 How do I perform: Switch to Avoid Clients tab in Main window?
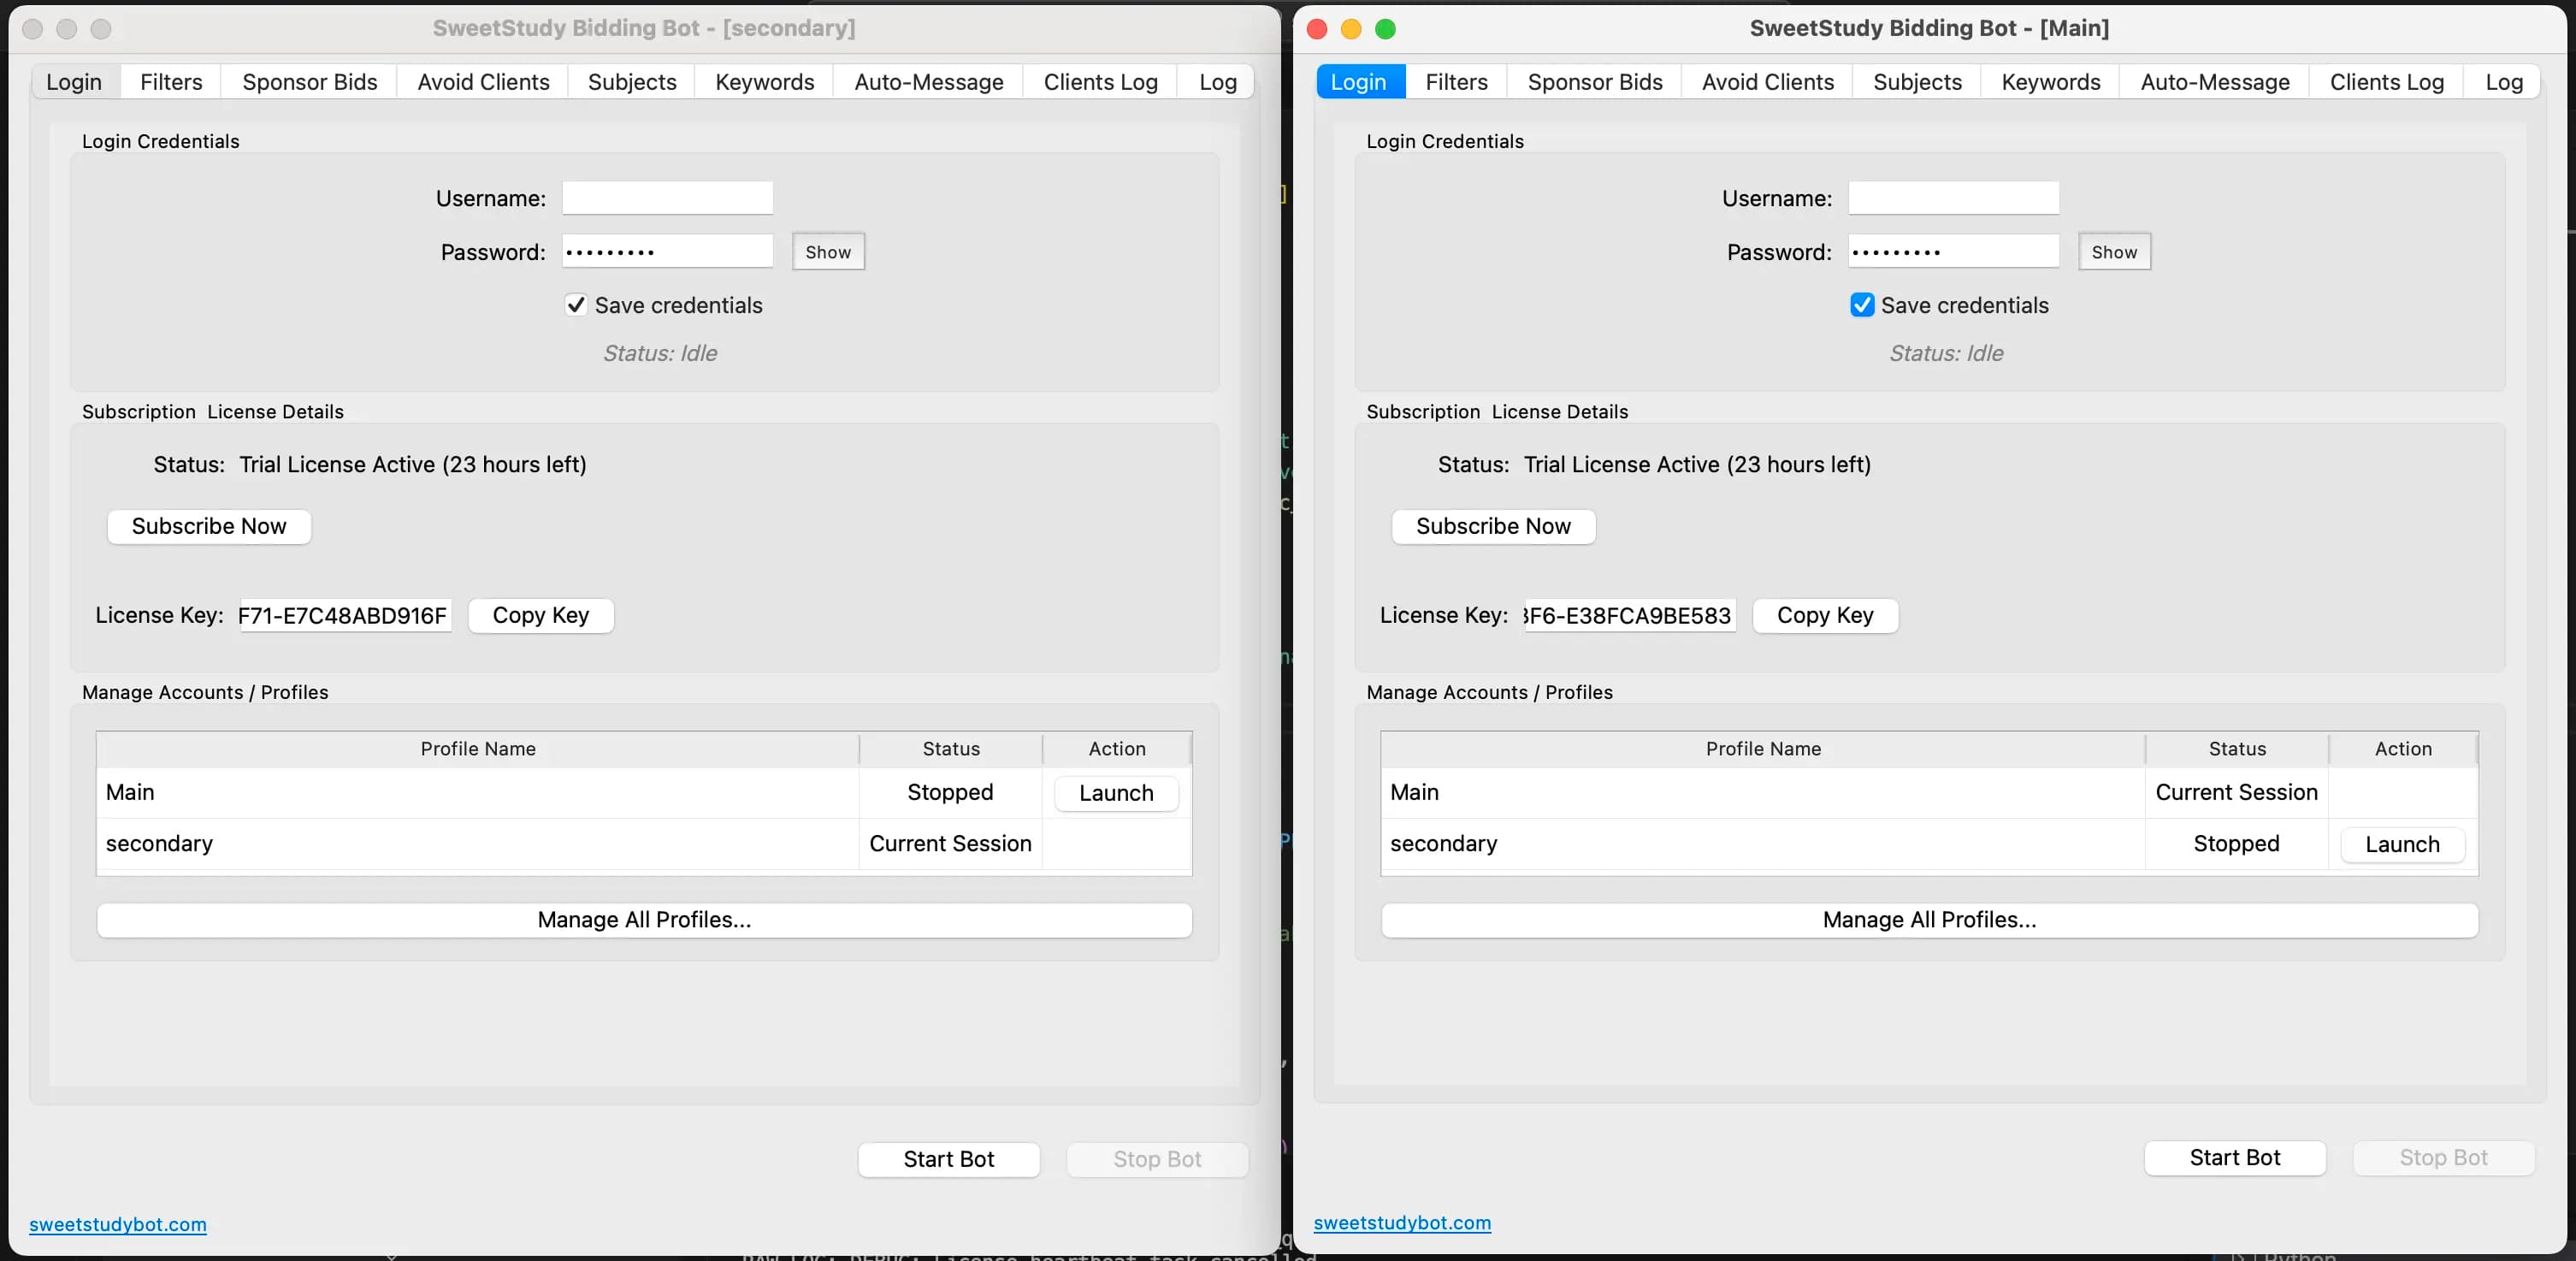click(x=1768, y=82)
